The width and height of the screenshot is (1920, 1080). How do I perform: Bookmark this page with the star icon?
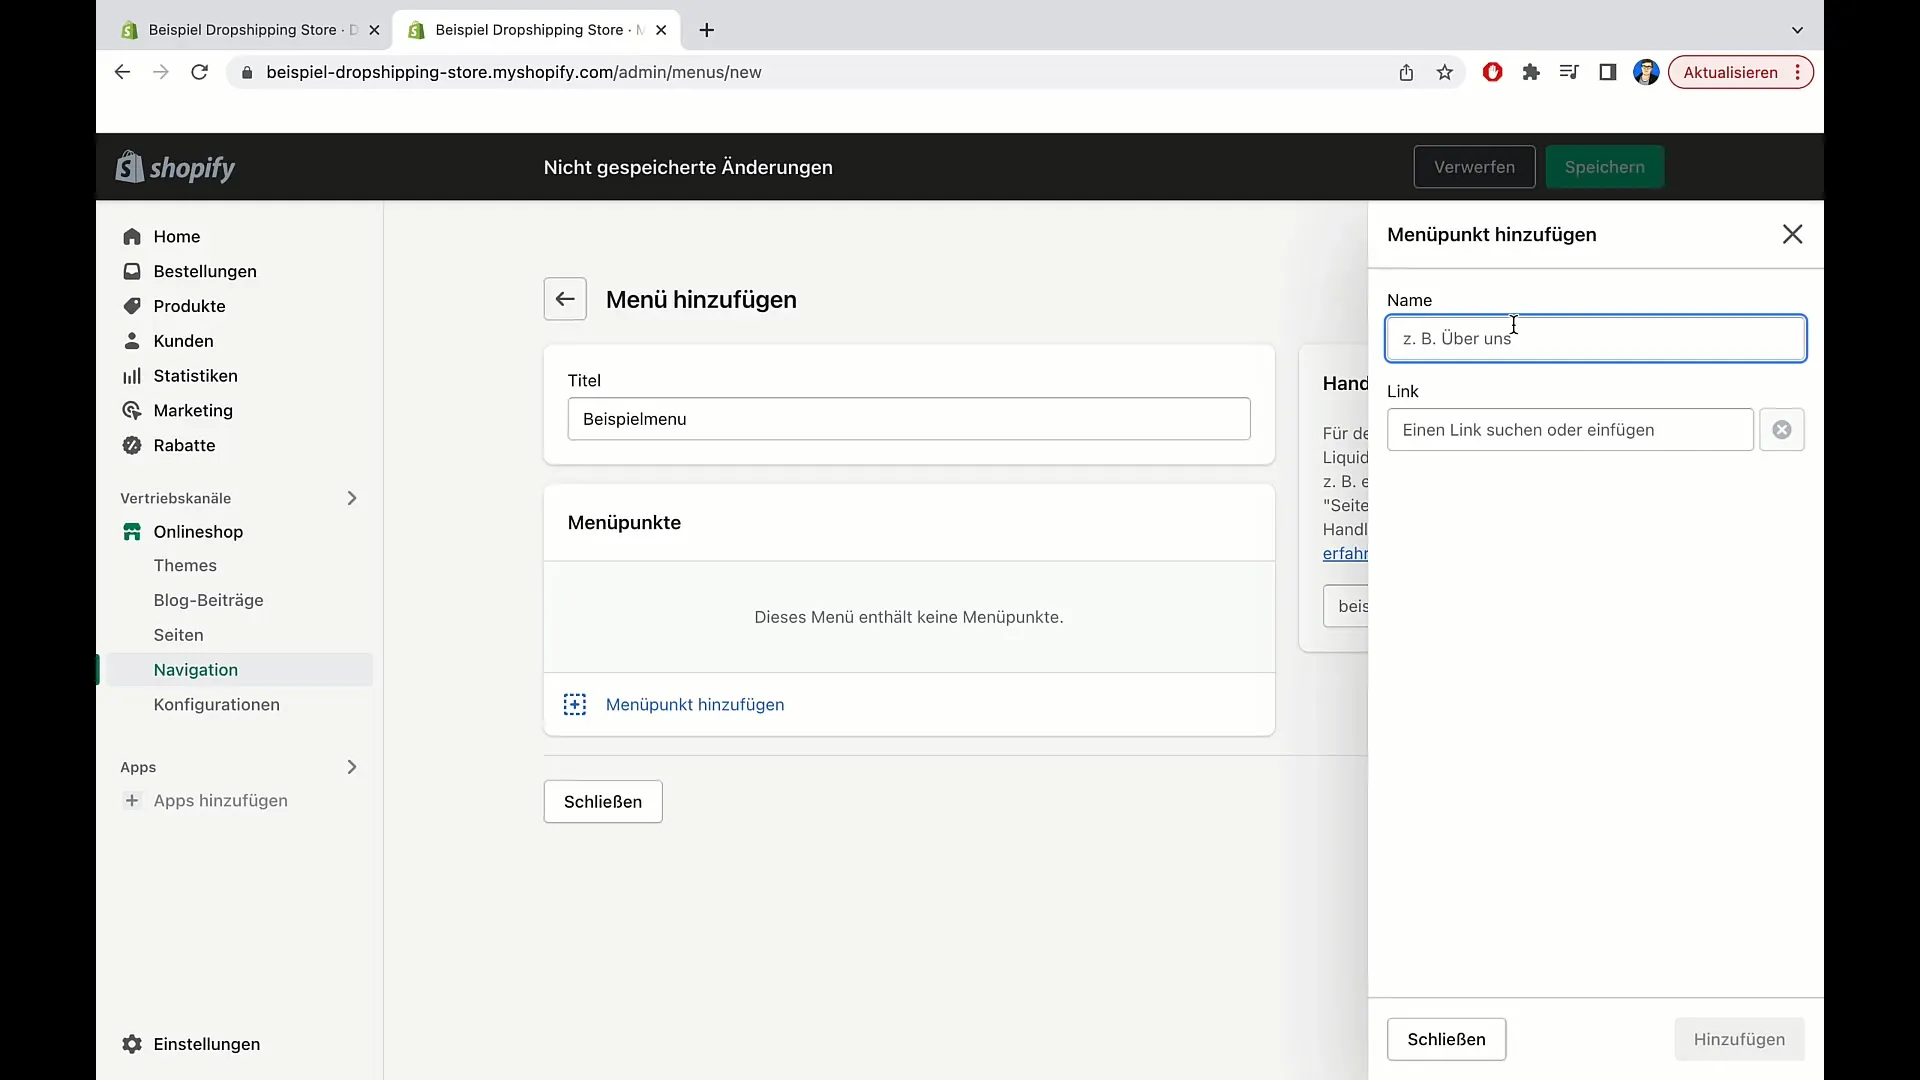(x=1444, y=72)
